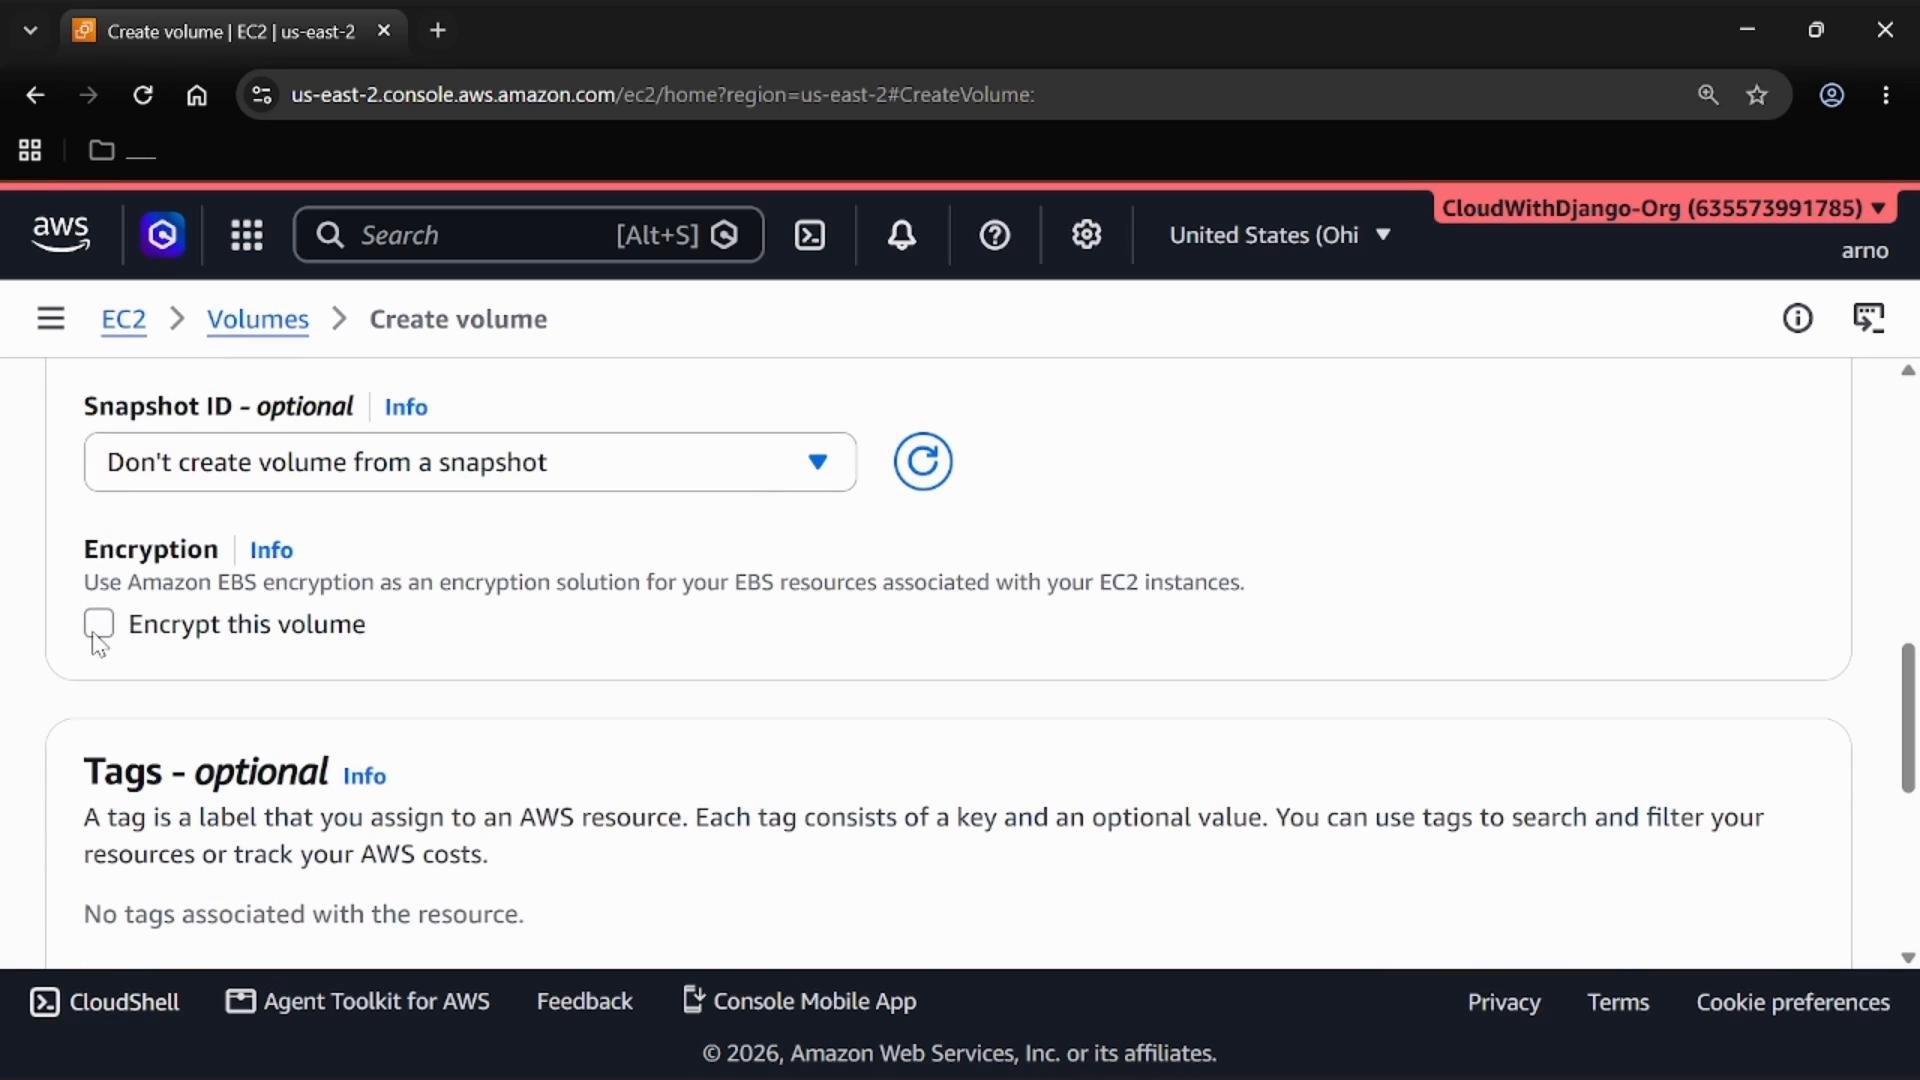The image size is (1920, 1080).
Task: Open the help question mark menu
Action: click(x=994, y=235)
